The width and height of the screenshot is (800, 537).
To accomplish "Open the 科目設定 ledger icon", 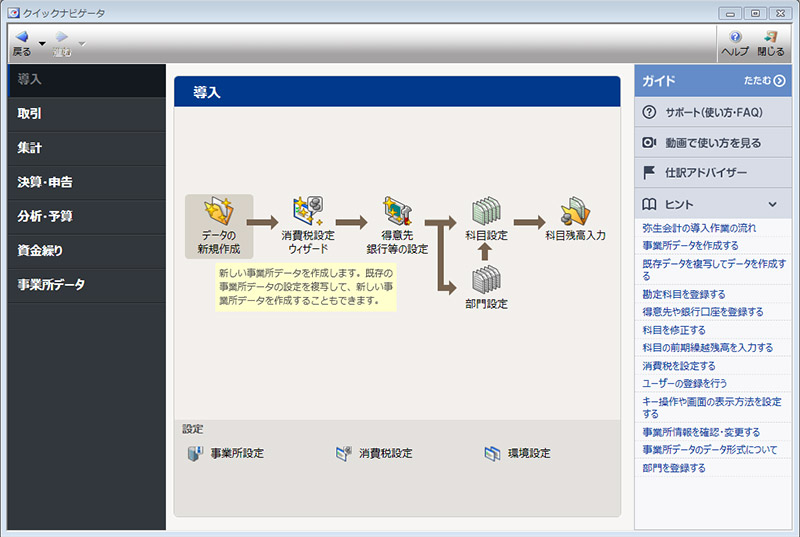I will (x=486, y=211).
